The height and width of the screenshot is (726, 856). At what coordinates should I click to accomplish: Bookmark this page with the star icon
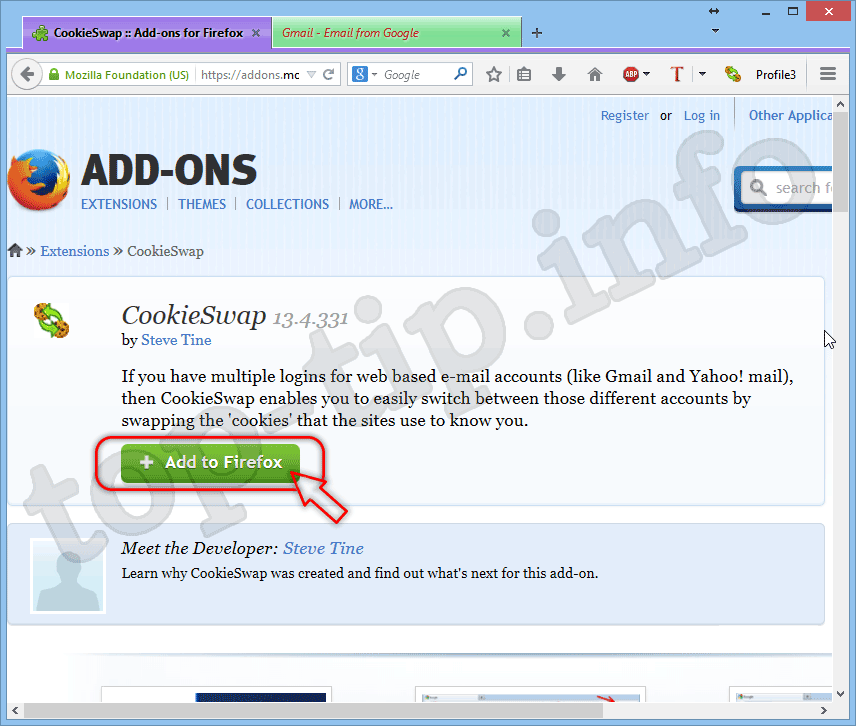[x=493, y=74]
